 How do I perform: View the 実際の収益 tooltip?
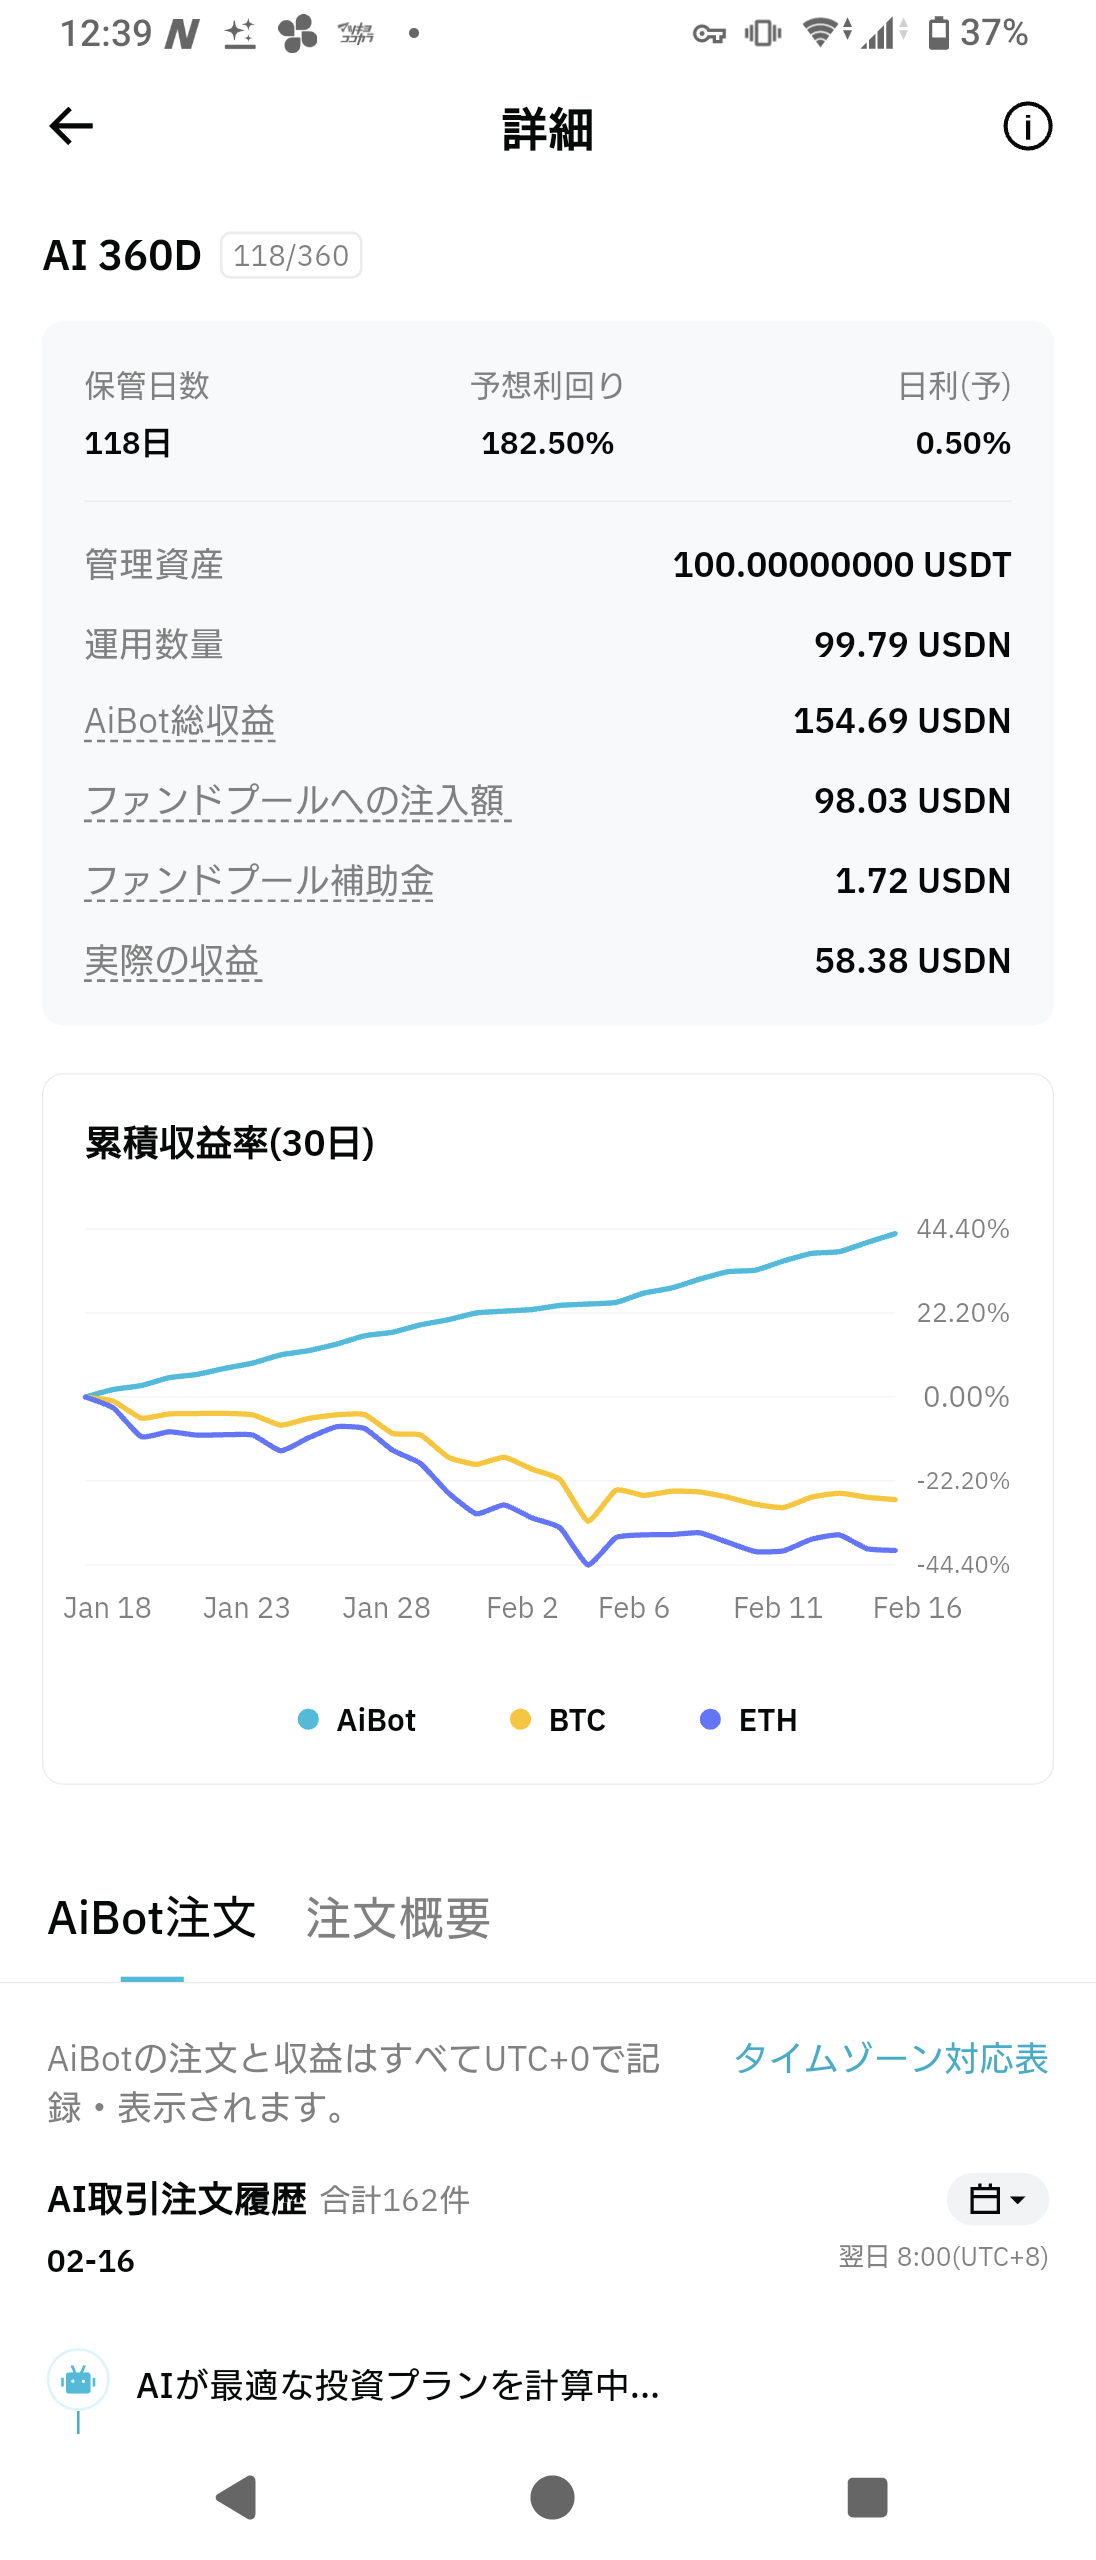(x=172, y=961)
